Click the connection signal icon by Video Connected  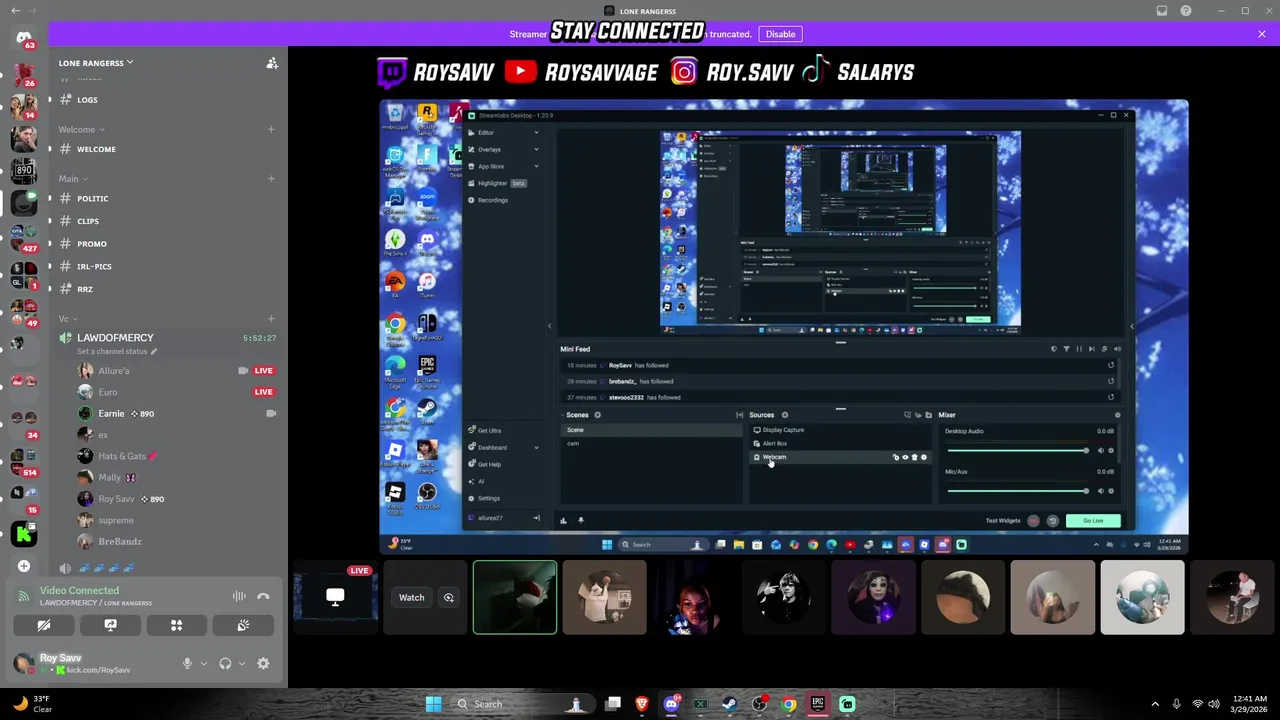coord(23,596)
